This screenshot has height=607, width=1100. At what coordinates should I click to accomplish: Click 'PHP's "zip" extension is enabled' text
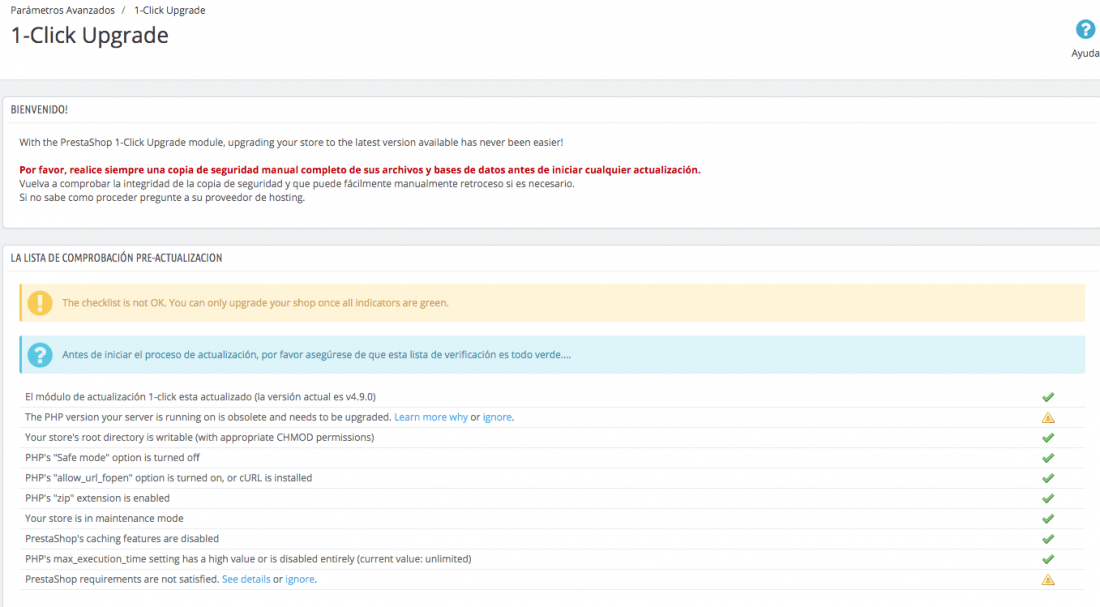(98, 498)
